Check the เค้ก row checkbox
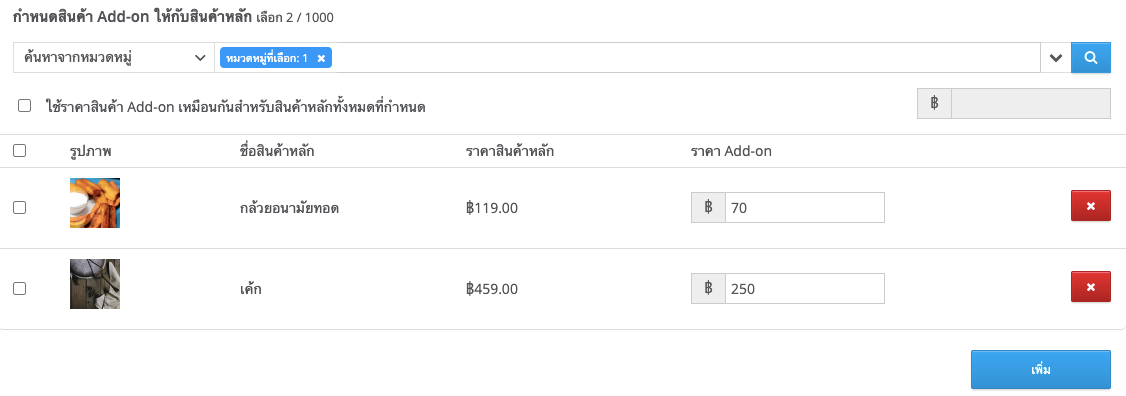This screenshot has height=396, width=1126. [x=20, y=288]
